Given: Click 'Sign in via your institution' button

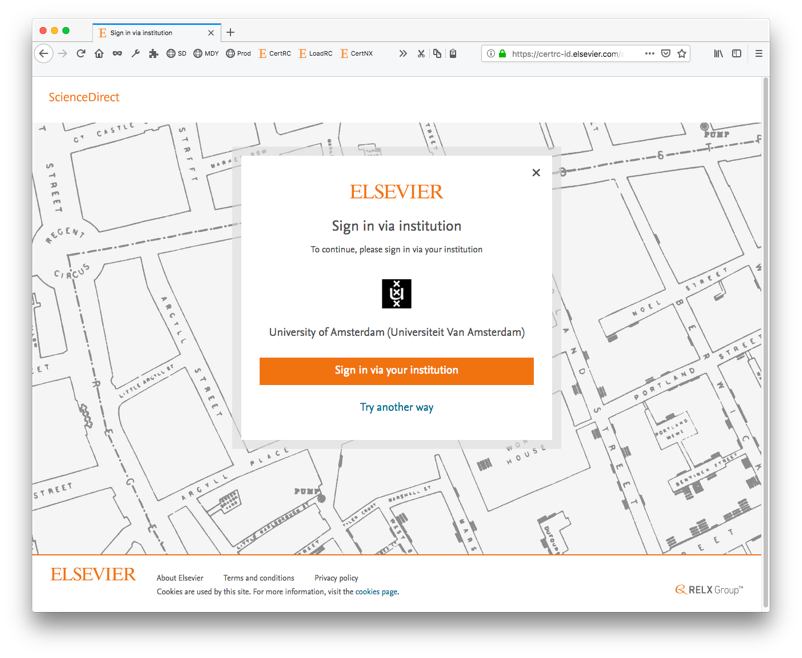Looking at the screenshot, I should coord(396,371).
